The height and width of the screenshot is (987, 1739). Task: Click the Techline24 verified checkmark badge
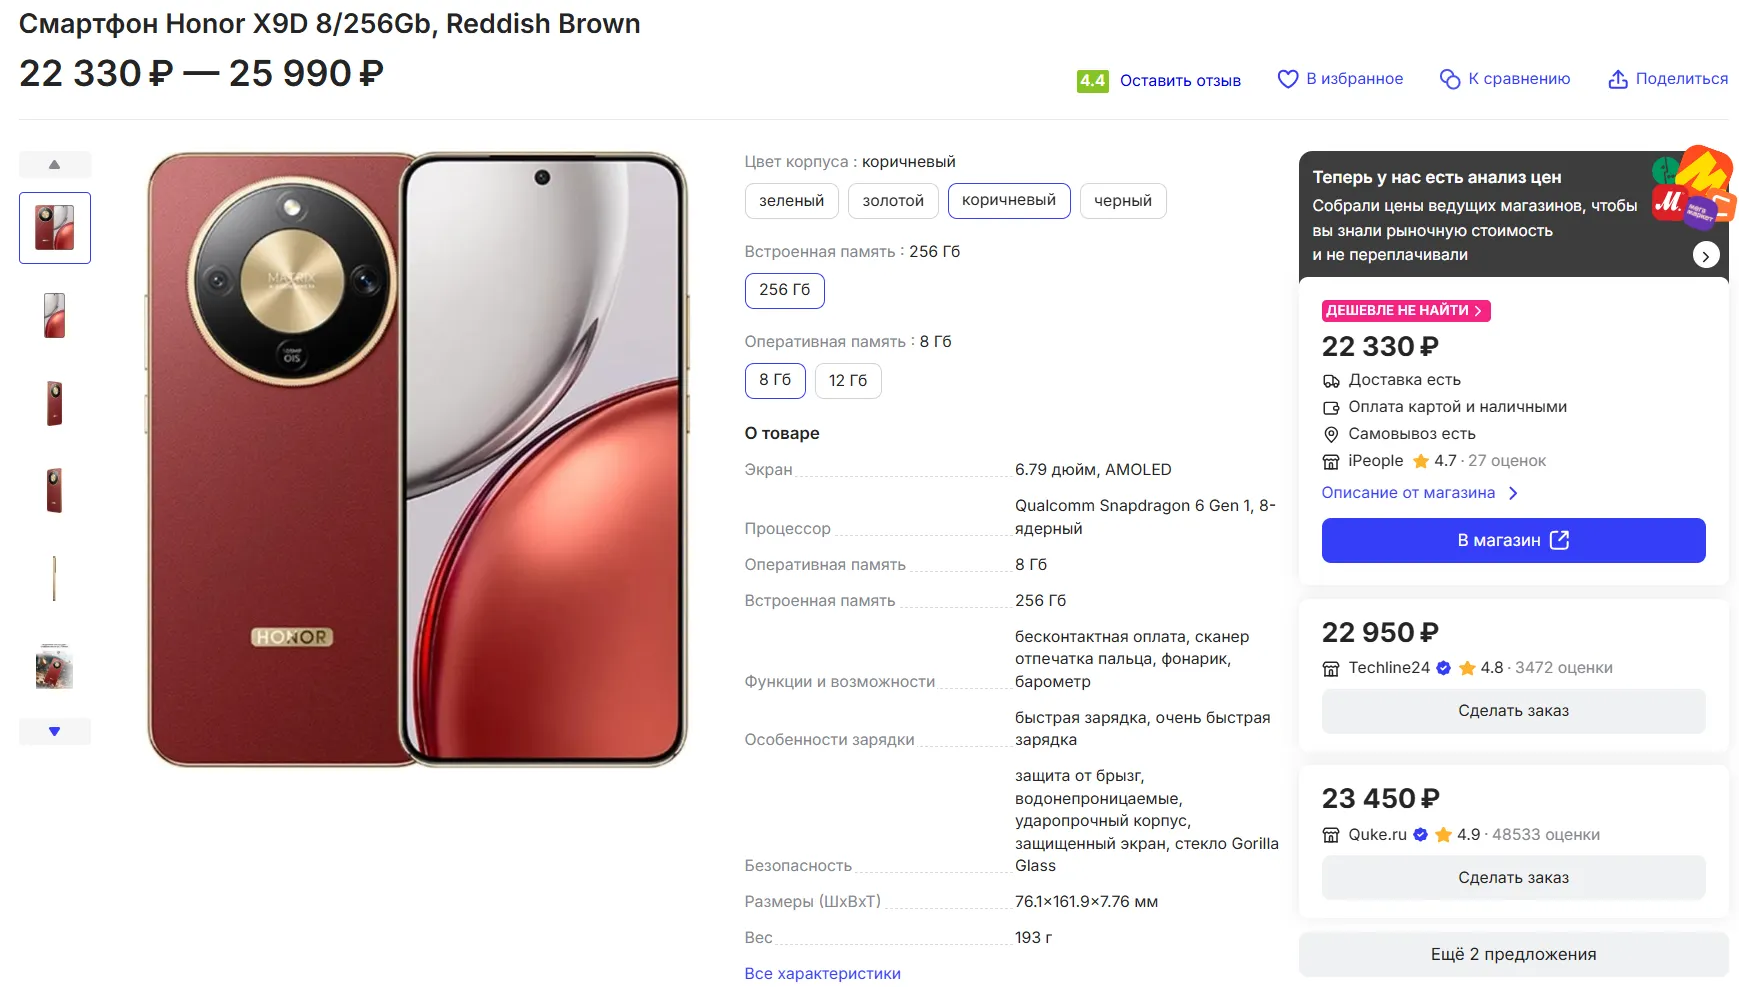(1443, 668)
